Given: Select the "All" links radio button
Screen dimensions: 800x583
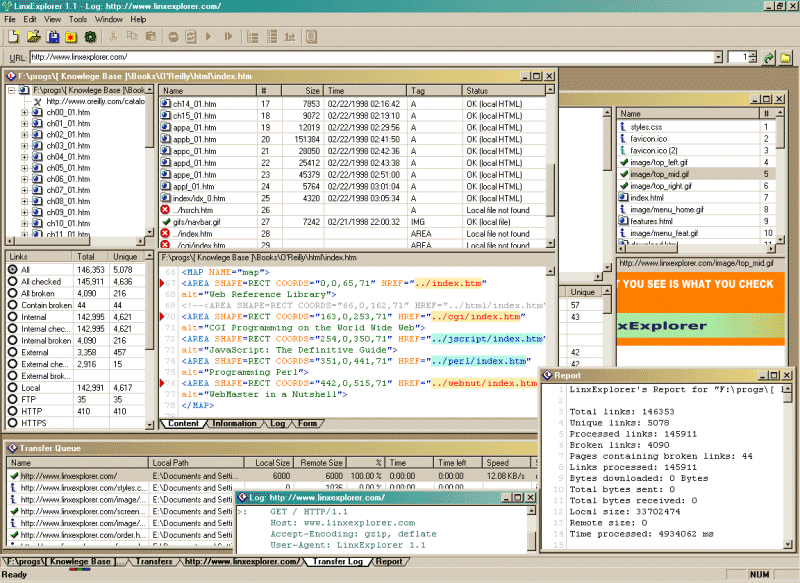Looking at the screenshot, I should (x=13, y=269).
